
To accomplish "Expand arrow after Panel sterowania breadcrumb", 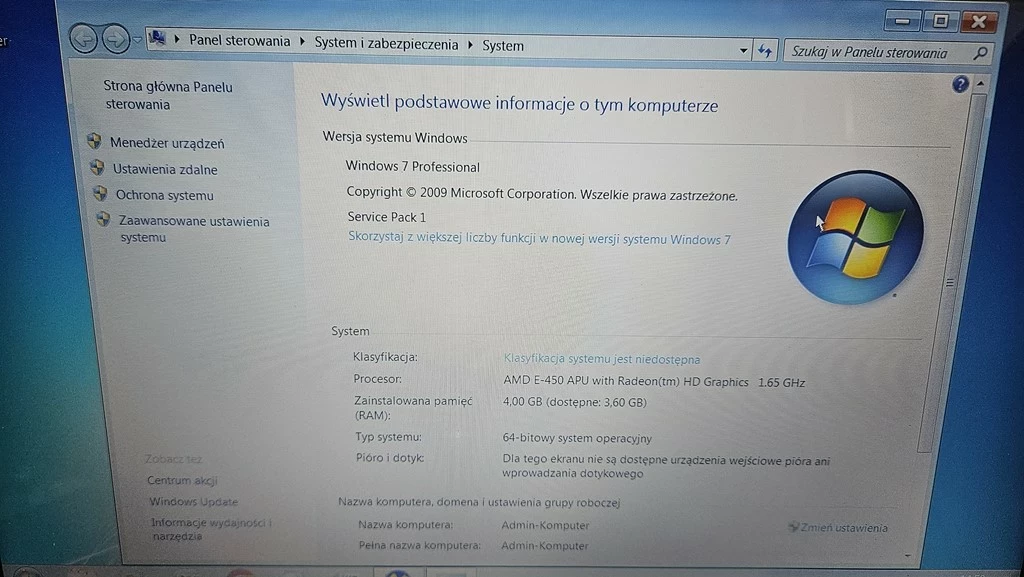I will coord(302,42).
